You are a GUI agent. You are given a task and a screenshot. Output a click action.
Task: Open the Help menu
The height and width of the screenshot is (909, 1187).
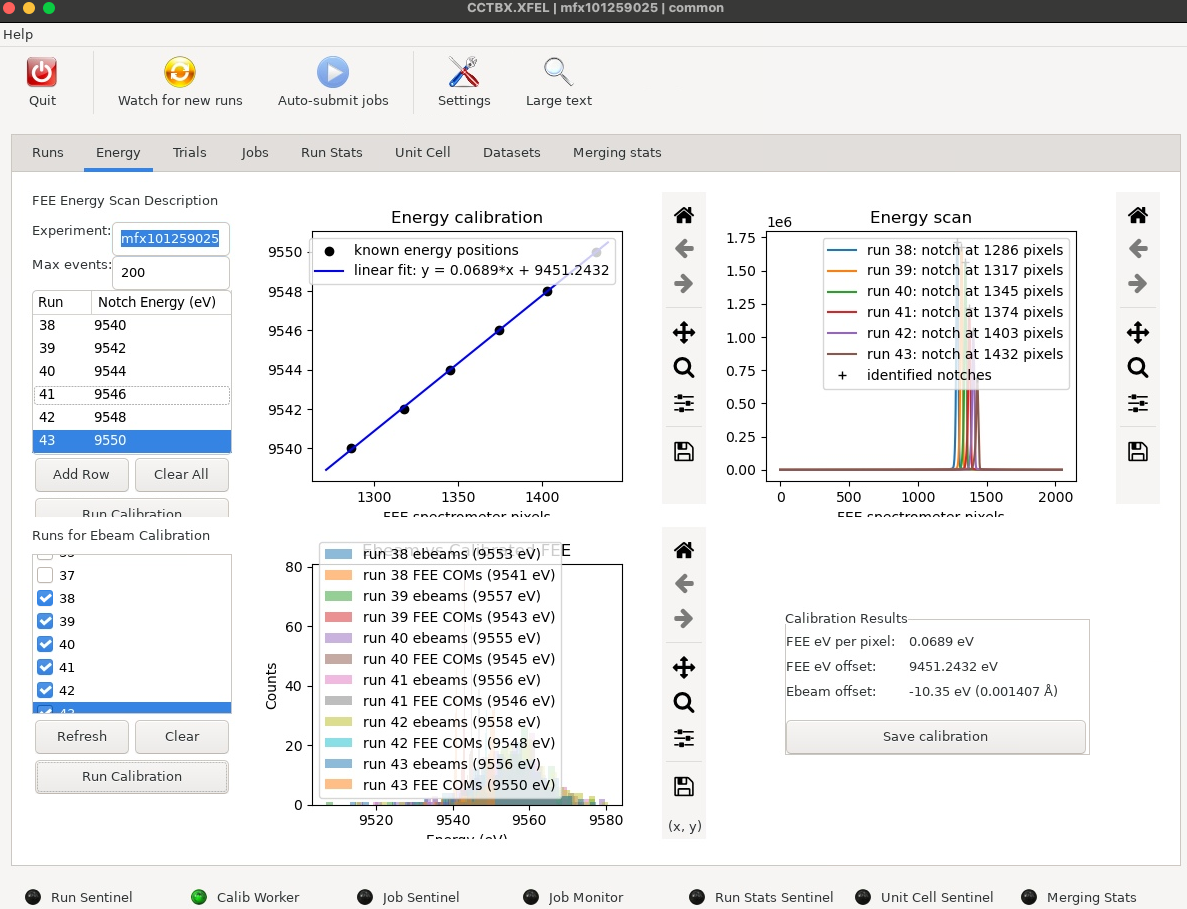coord(18,34)
